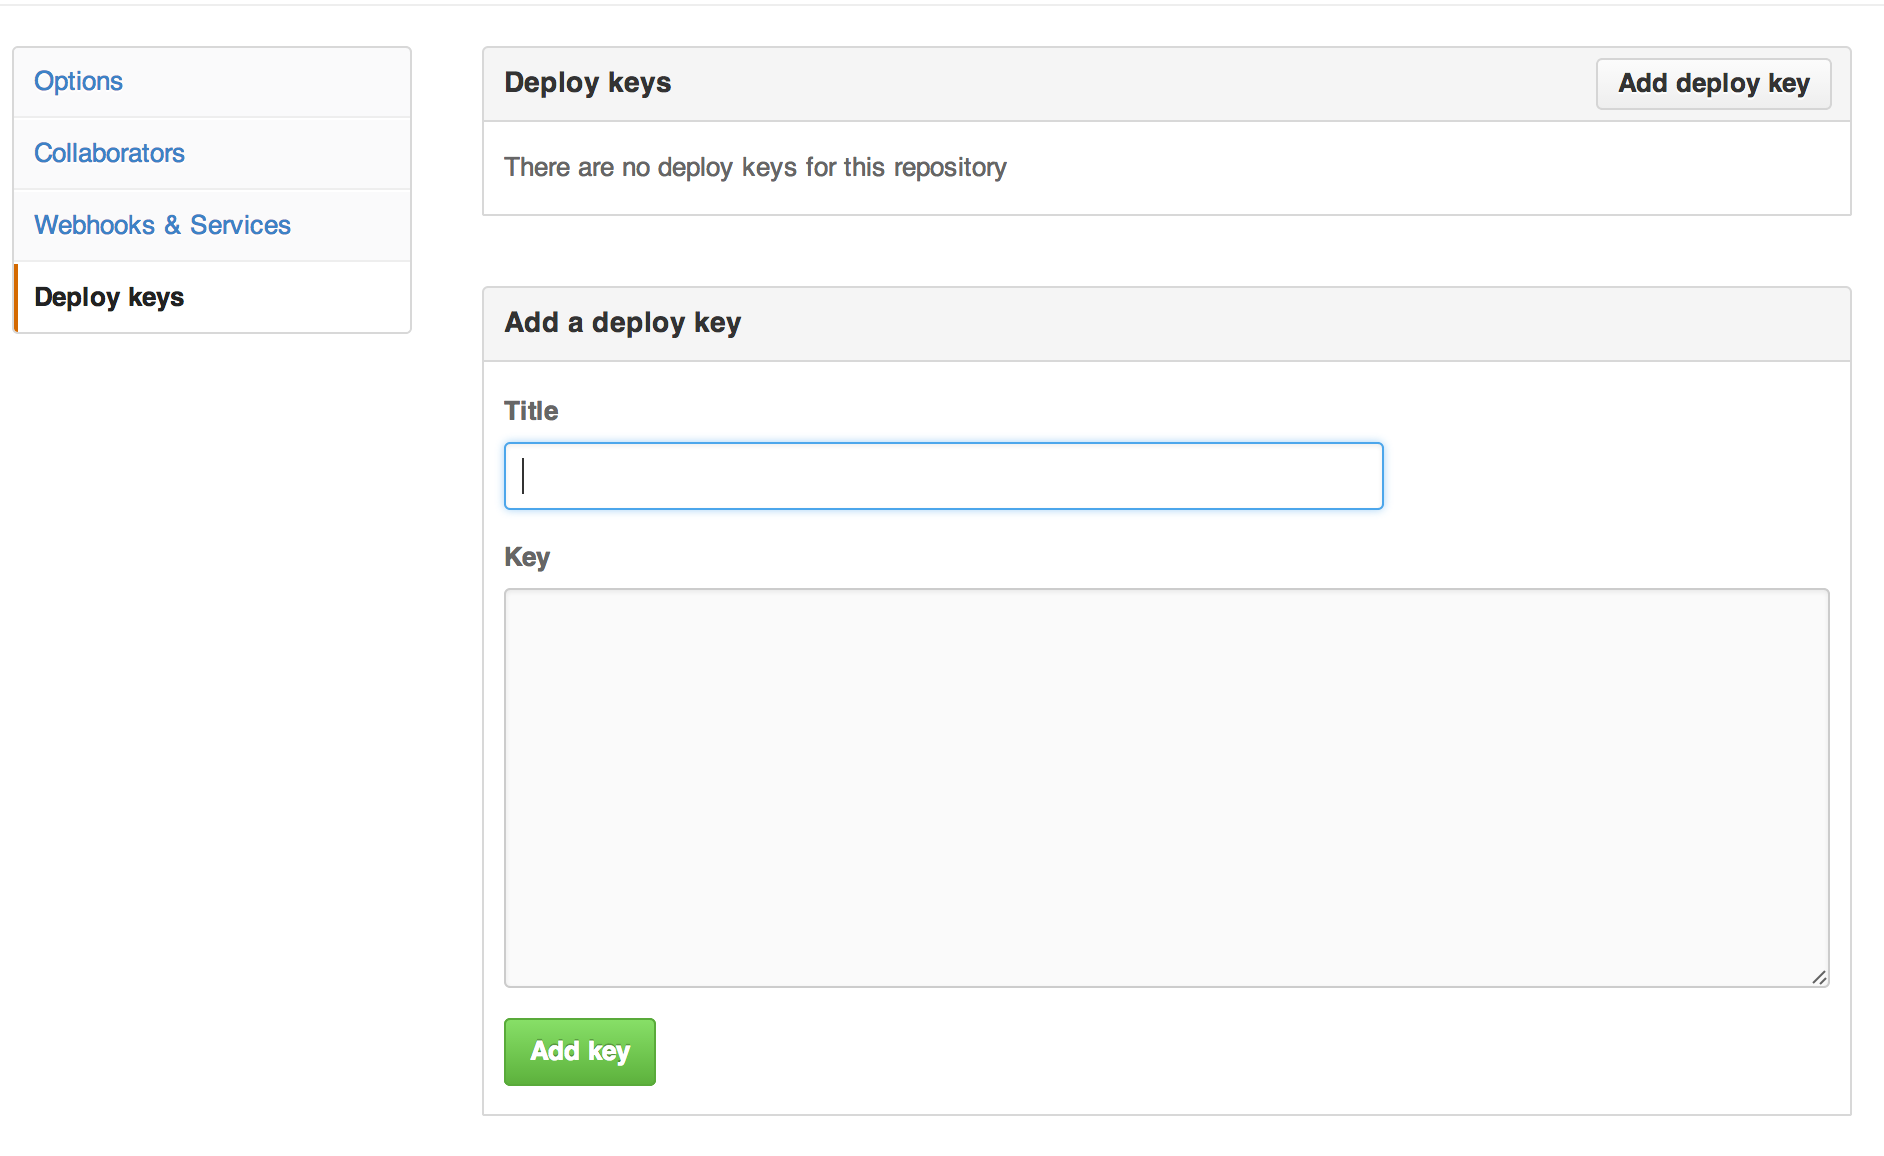Screen dimensions: 1884x1156
Task: Click the bottom edge of Key textarea
Action: 1166,986
